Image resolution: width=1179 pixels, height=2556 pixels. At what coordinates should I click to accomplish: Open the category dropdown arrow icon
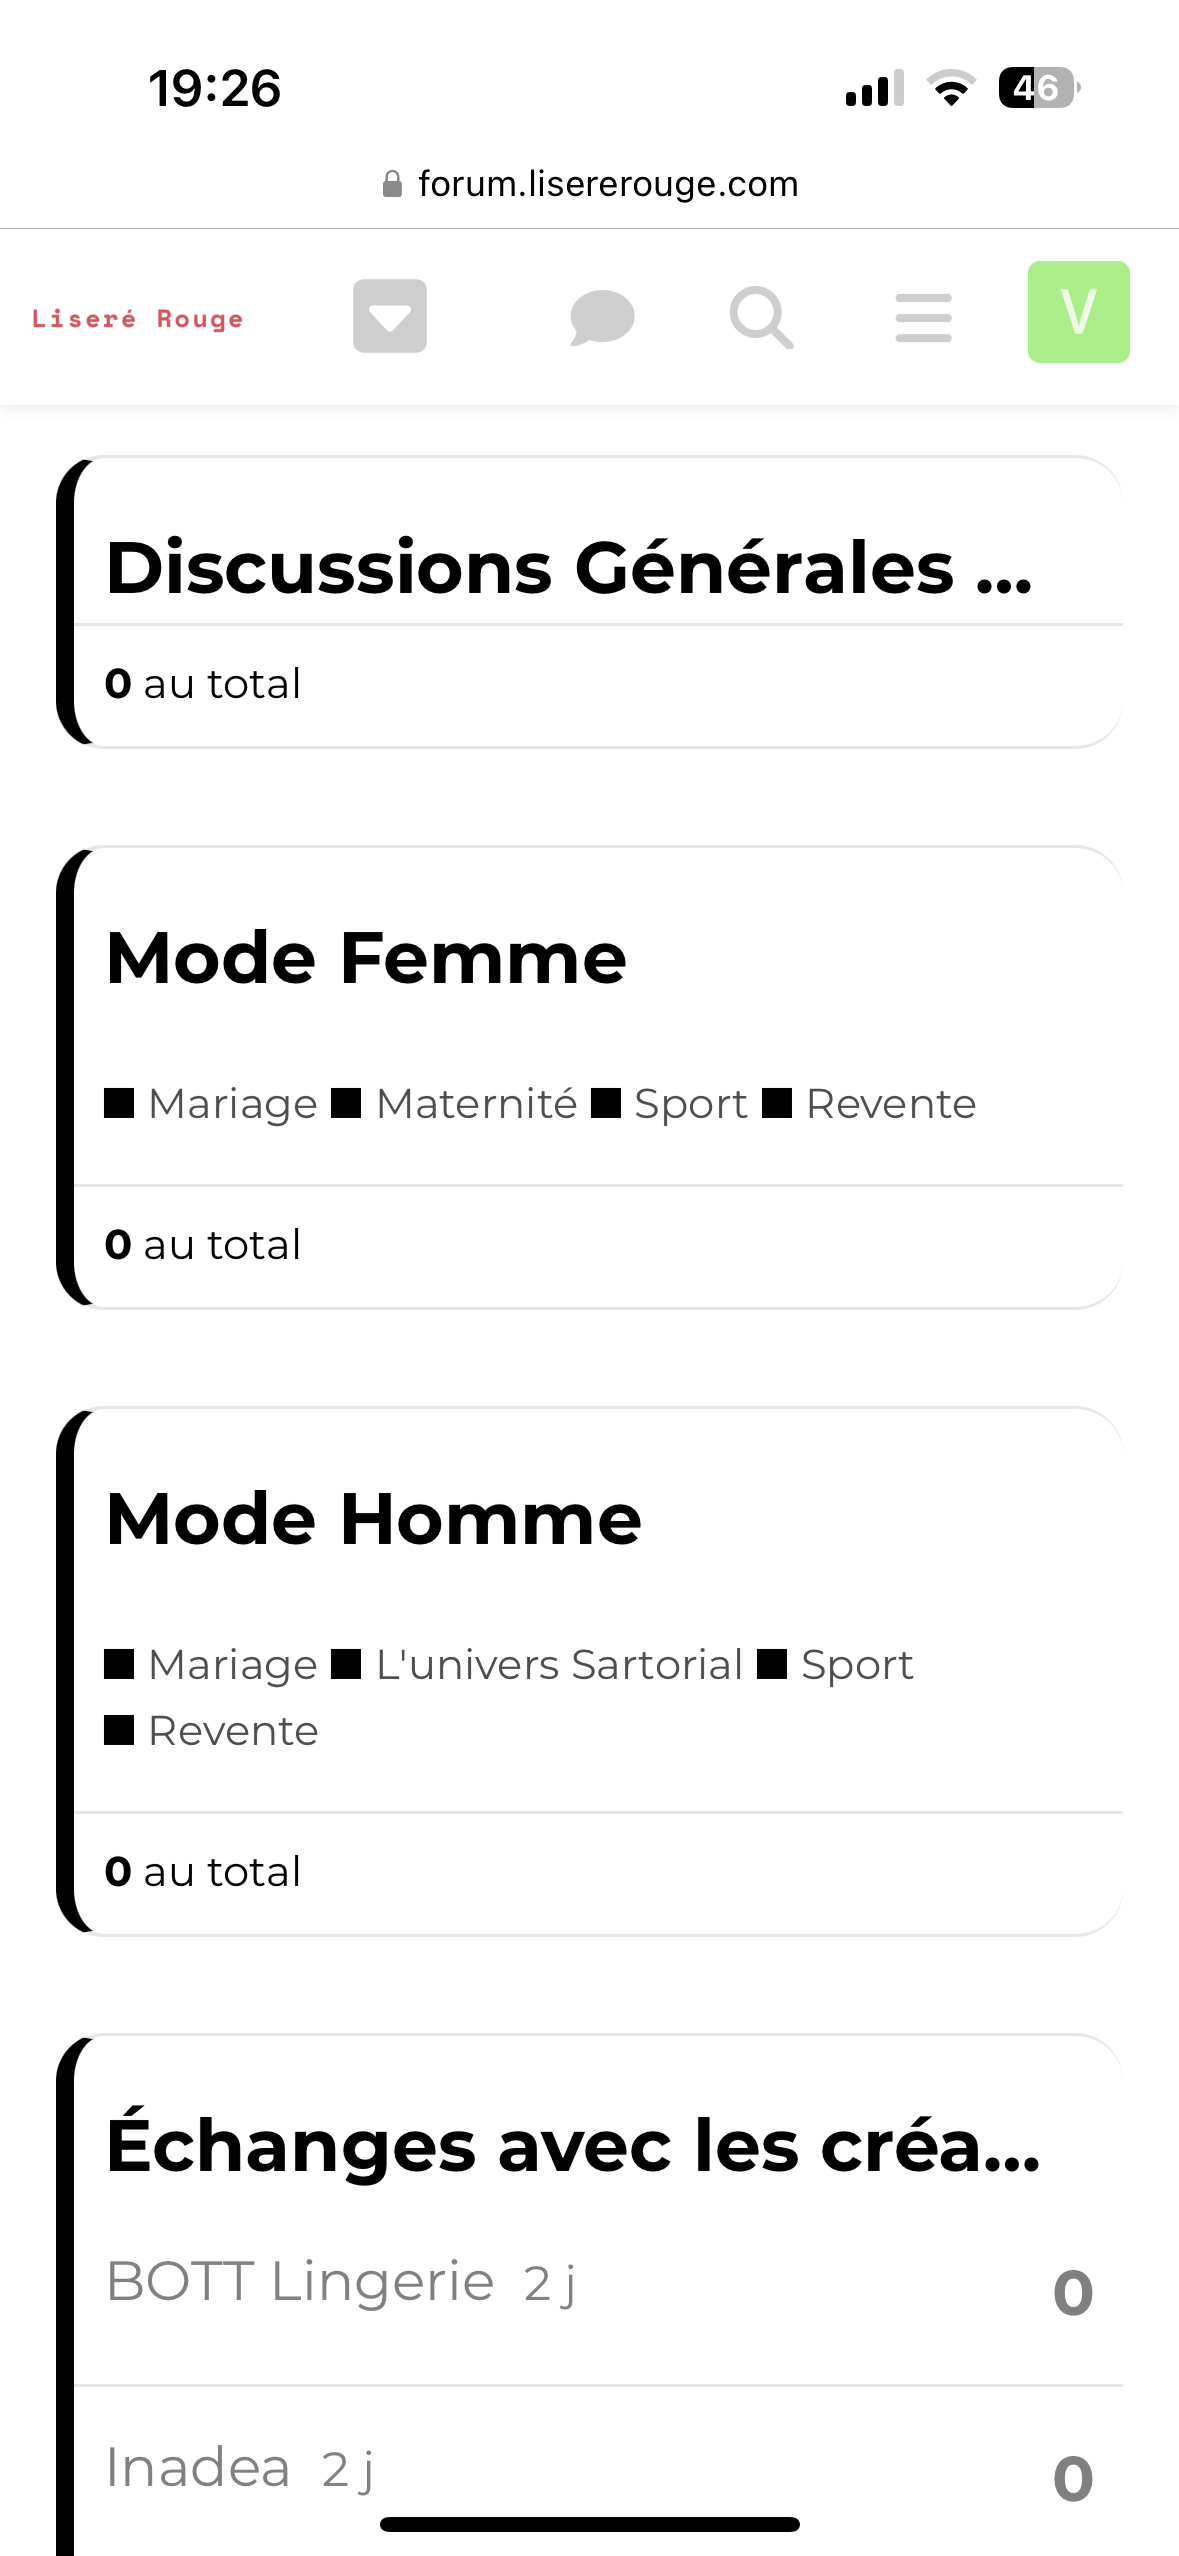[390, 316]
